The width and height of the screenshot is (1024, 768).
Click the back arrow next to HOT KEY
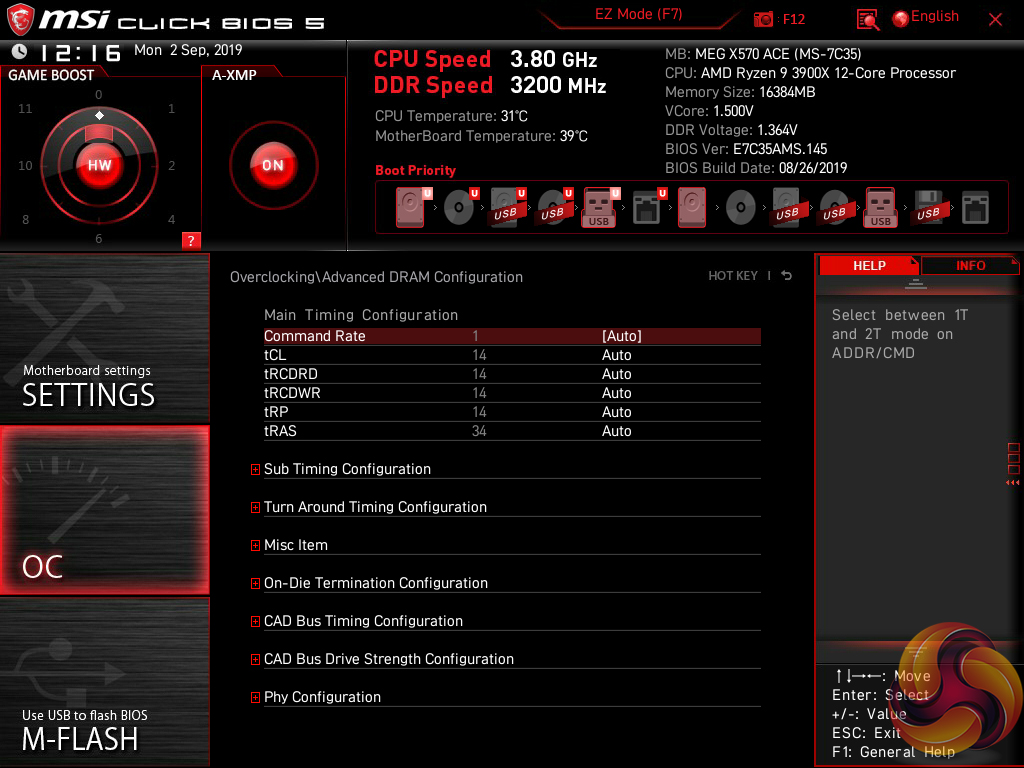[787, 276]
